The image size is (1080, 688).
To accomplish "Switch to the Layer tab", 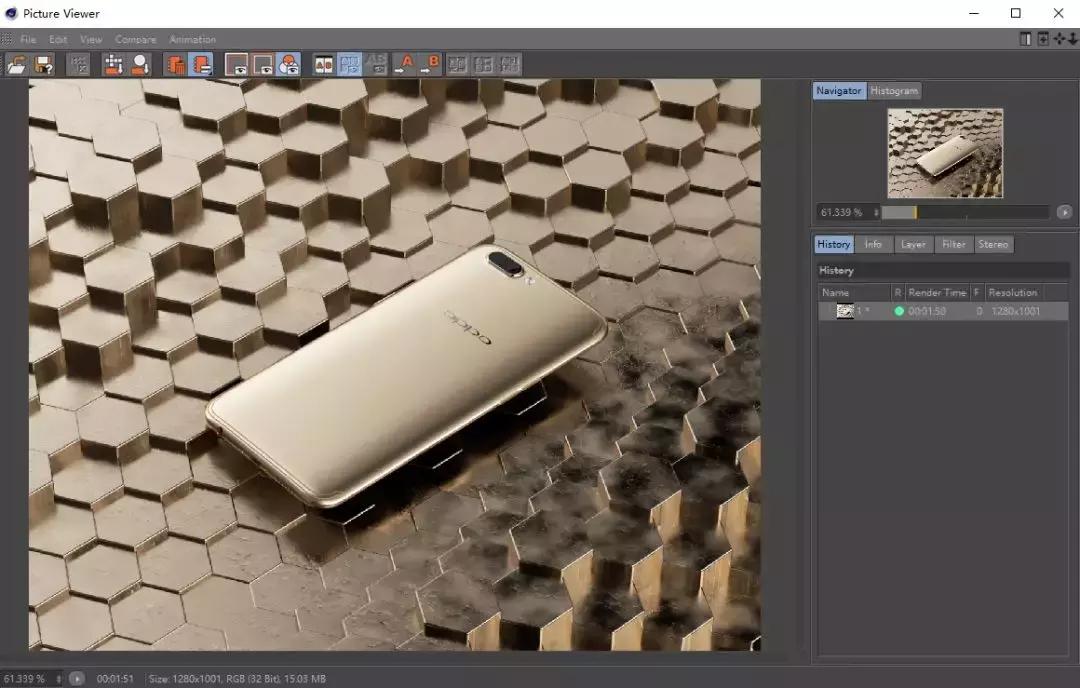I will (x=912, y=244).
